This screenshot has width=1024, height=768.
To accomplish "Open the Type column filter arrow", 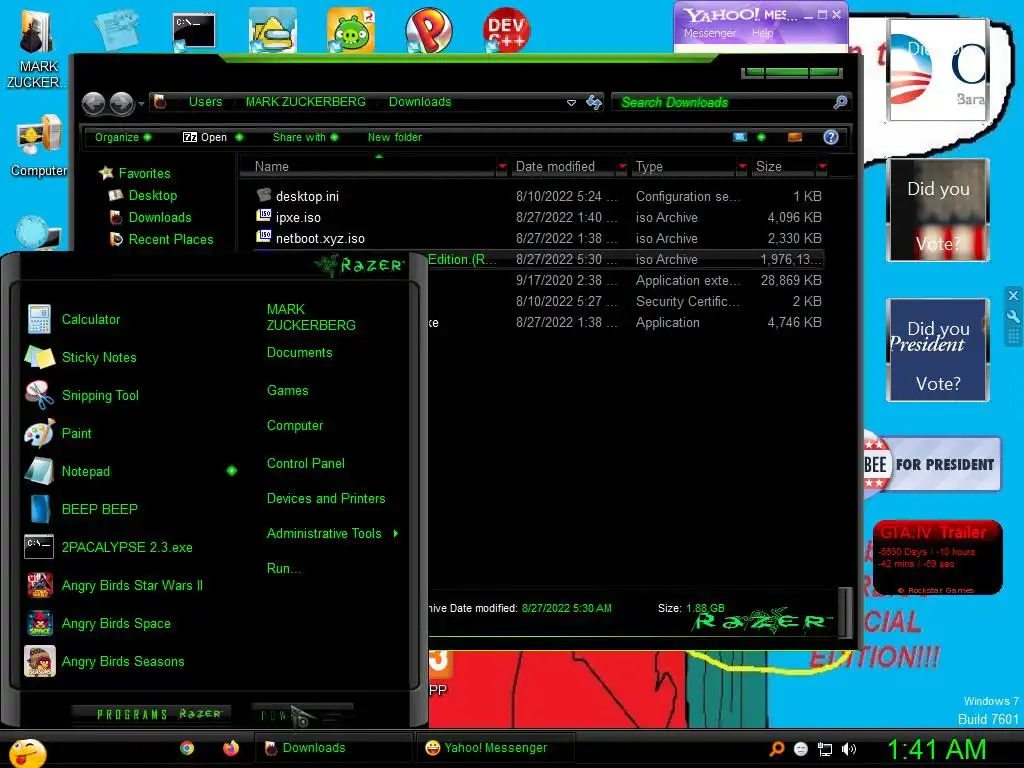I will tap(742, 167).
